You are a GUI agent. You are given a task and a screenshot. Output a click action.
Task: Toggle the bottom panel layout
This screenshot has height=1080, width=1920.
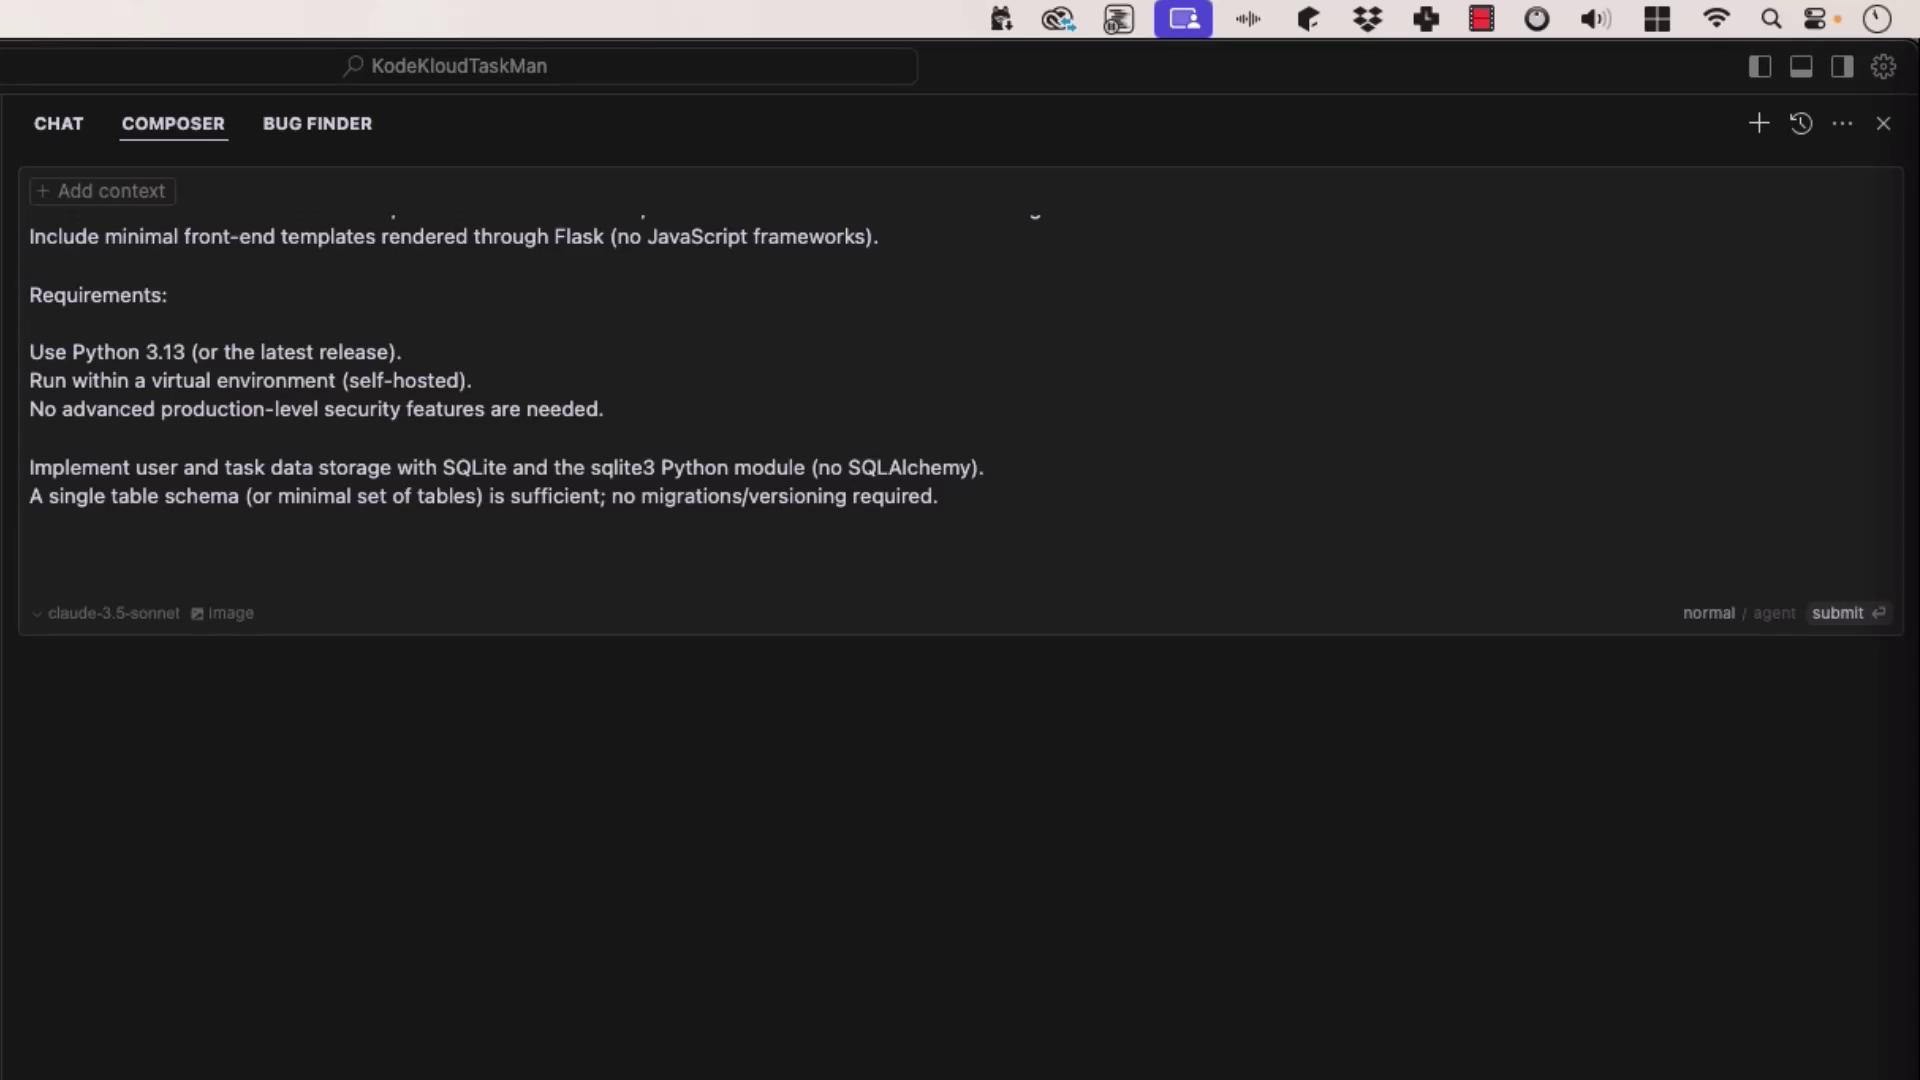click(1801, 66)
